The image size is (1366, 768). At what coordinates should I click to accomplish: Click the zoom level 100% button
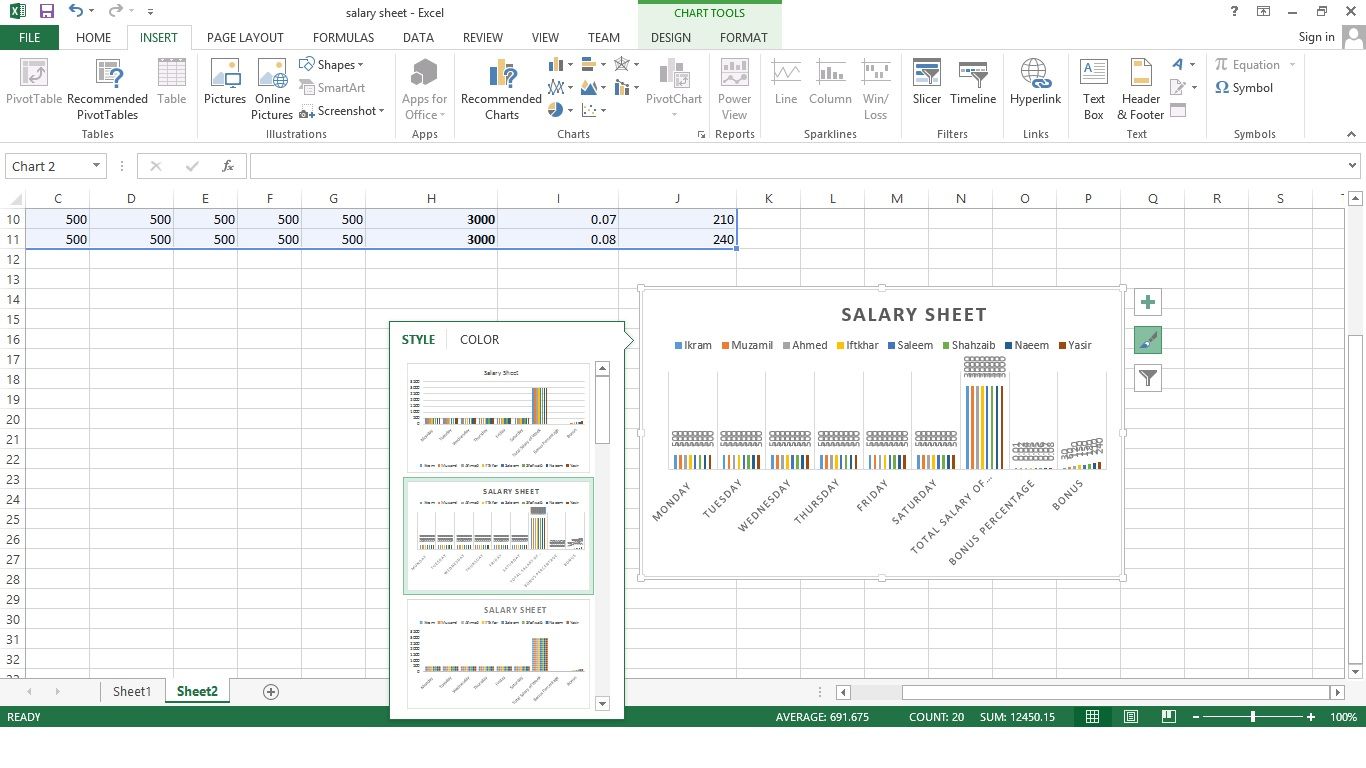click(1343, 717)
